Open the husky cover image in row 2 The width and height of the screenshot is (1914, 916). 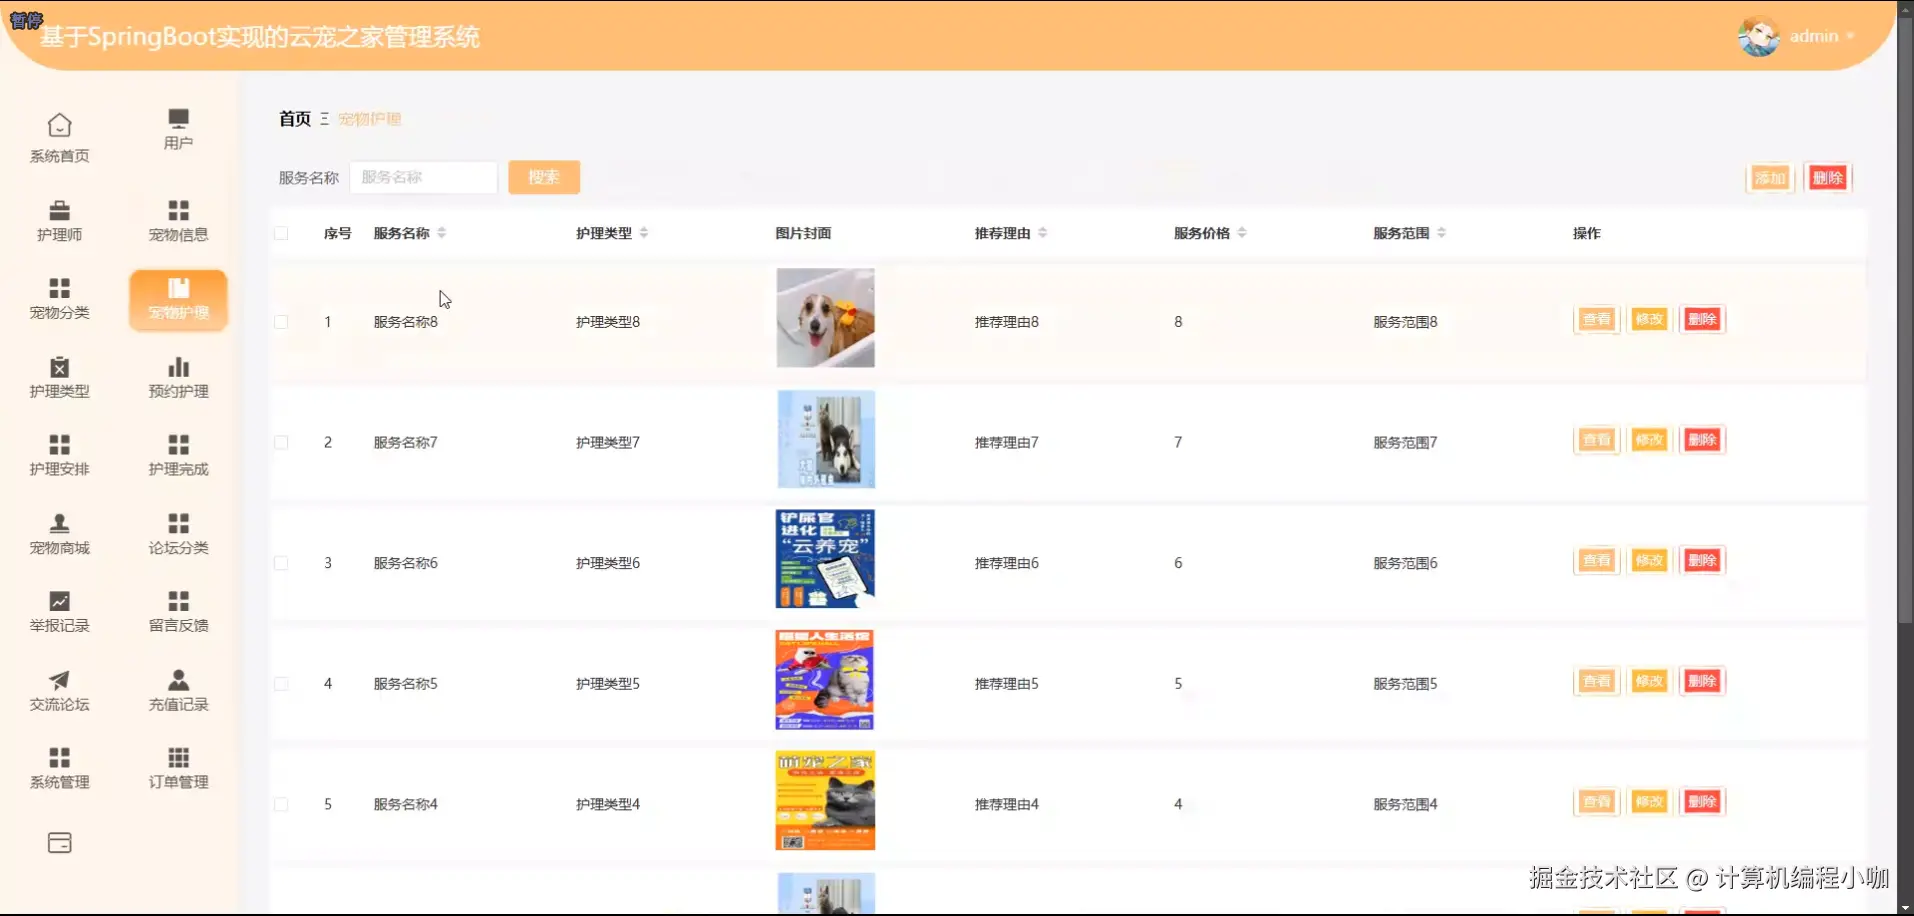[x=825, y=439]
